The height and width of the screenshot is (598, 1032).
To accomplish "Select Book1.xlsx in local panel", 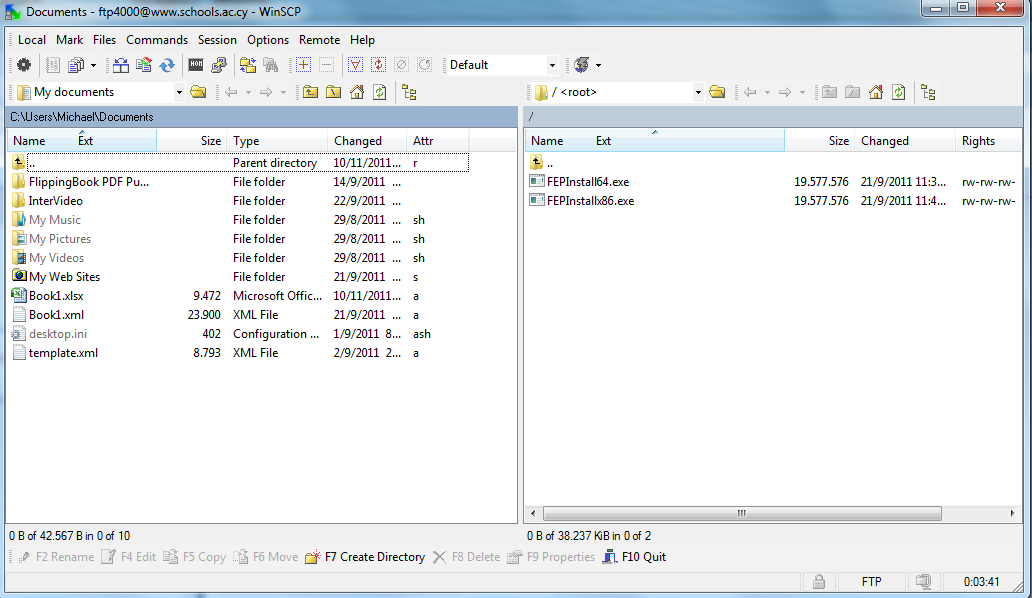I will coord(56,296).
